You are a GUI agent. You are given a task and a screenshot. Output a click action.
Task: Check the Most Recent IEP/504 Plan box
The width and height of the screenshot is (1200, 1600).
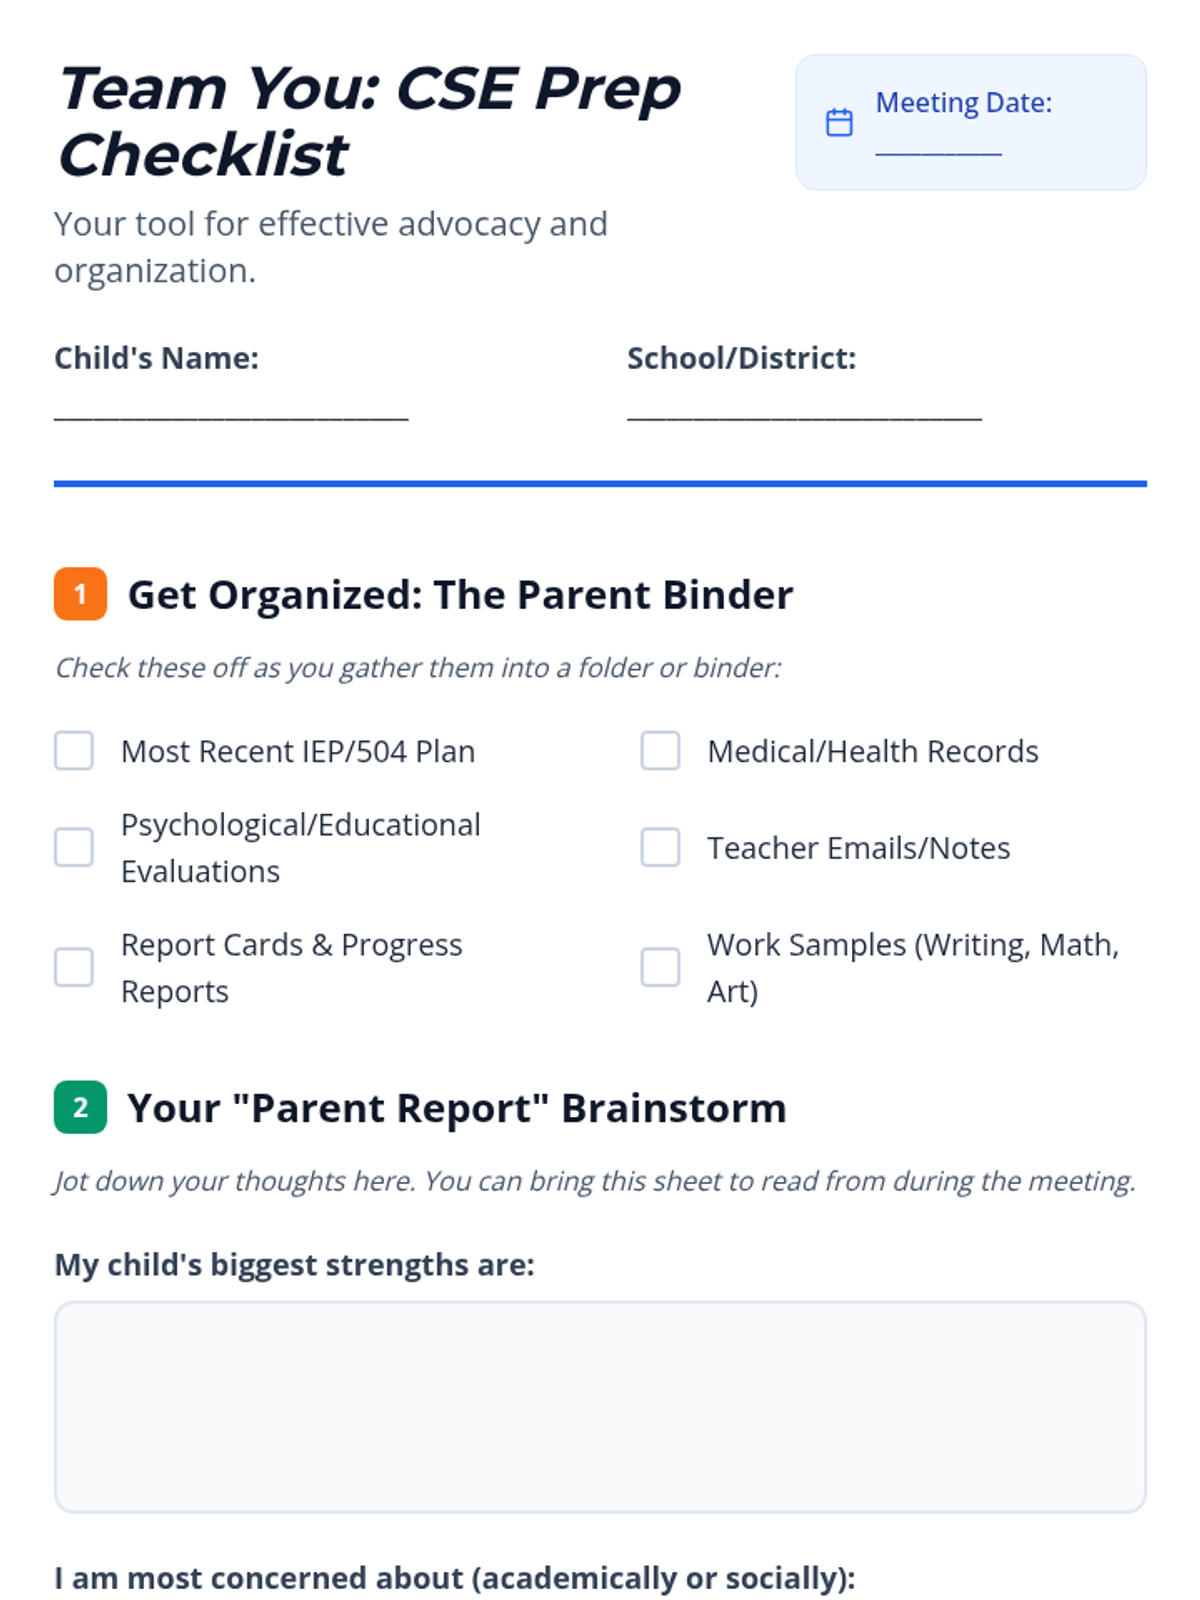click(x=74, y=751)
